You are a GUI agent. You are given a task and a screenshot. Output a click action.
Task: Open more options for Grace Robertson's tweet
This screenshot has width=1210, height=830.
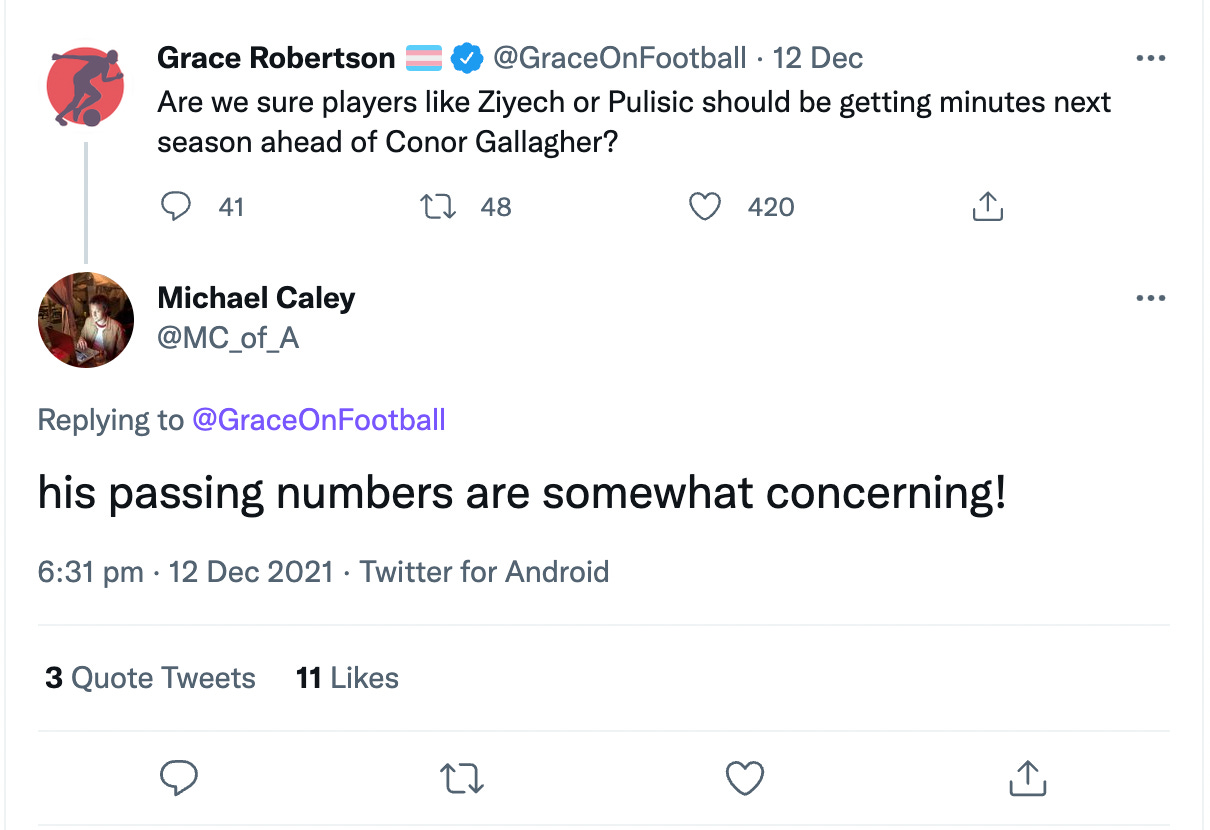tap(1151, 60)
